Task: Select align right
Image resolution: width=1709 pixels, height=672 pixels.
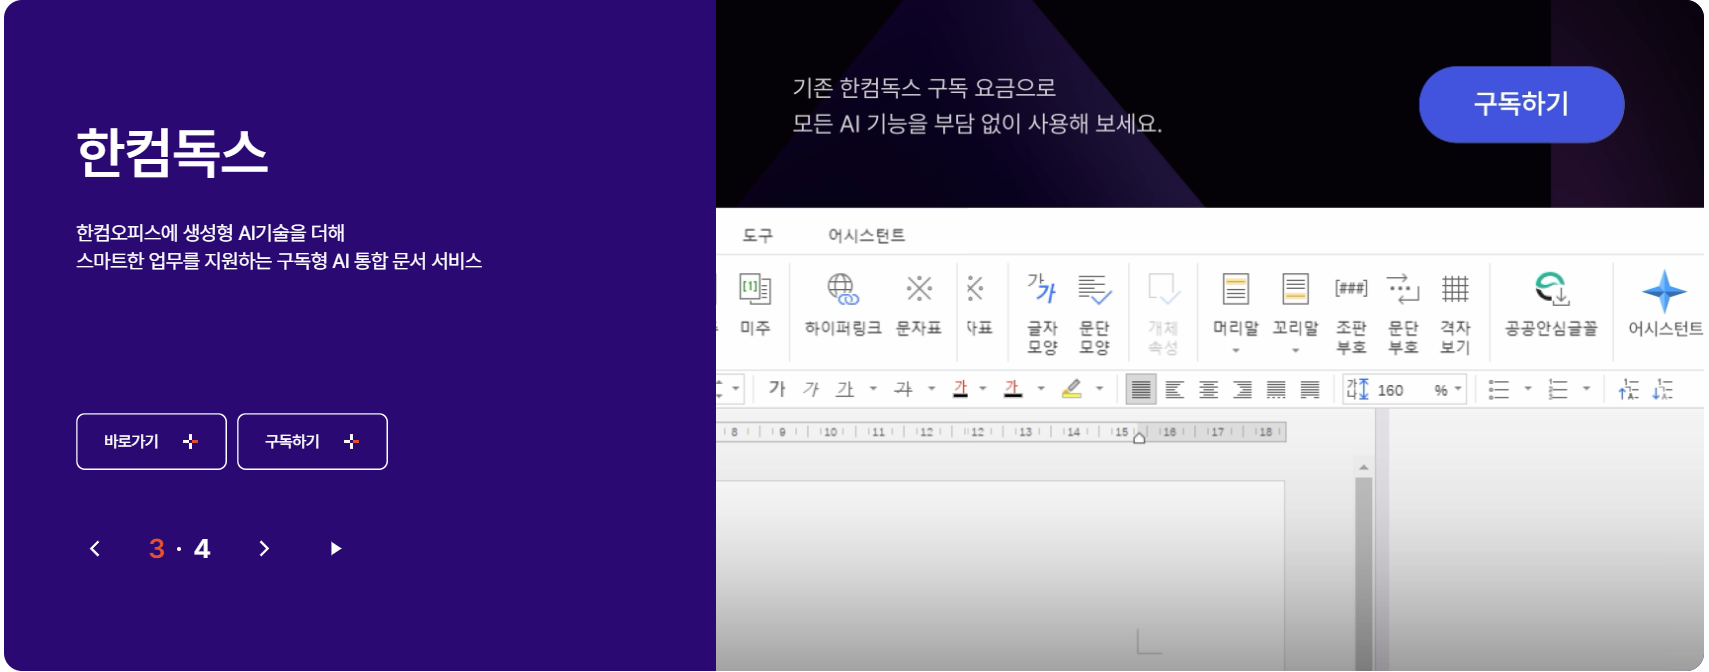Action: tap(1243, 389)
